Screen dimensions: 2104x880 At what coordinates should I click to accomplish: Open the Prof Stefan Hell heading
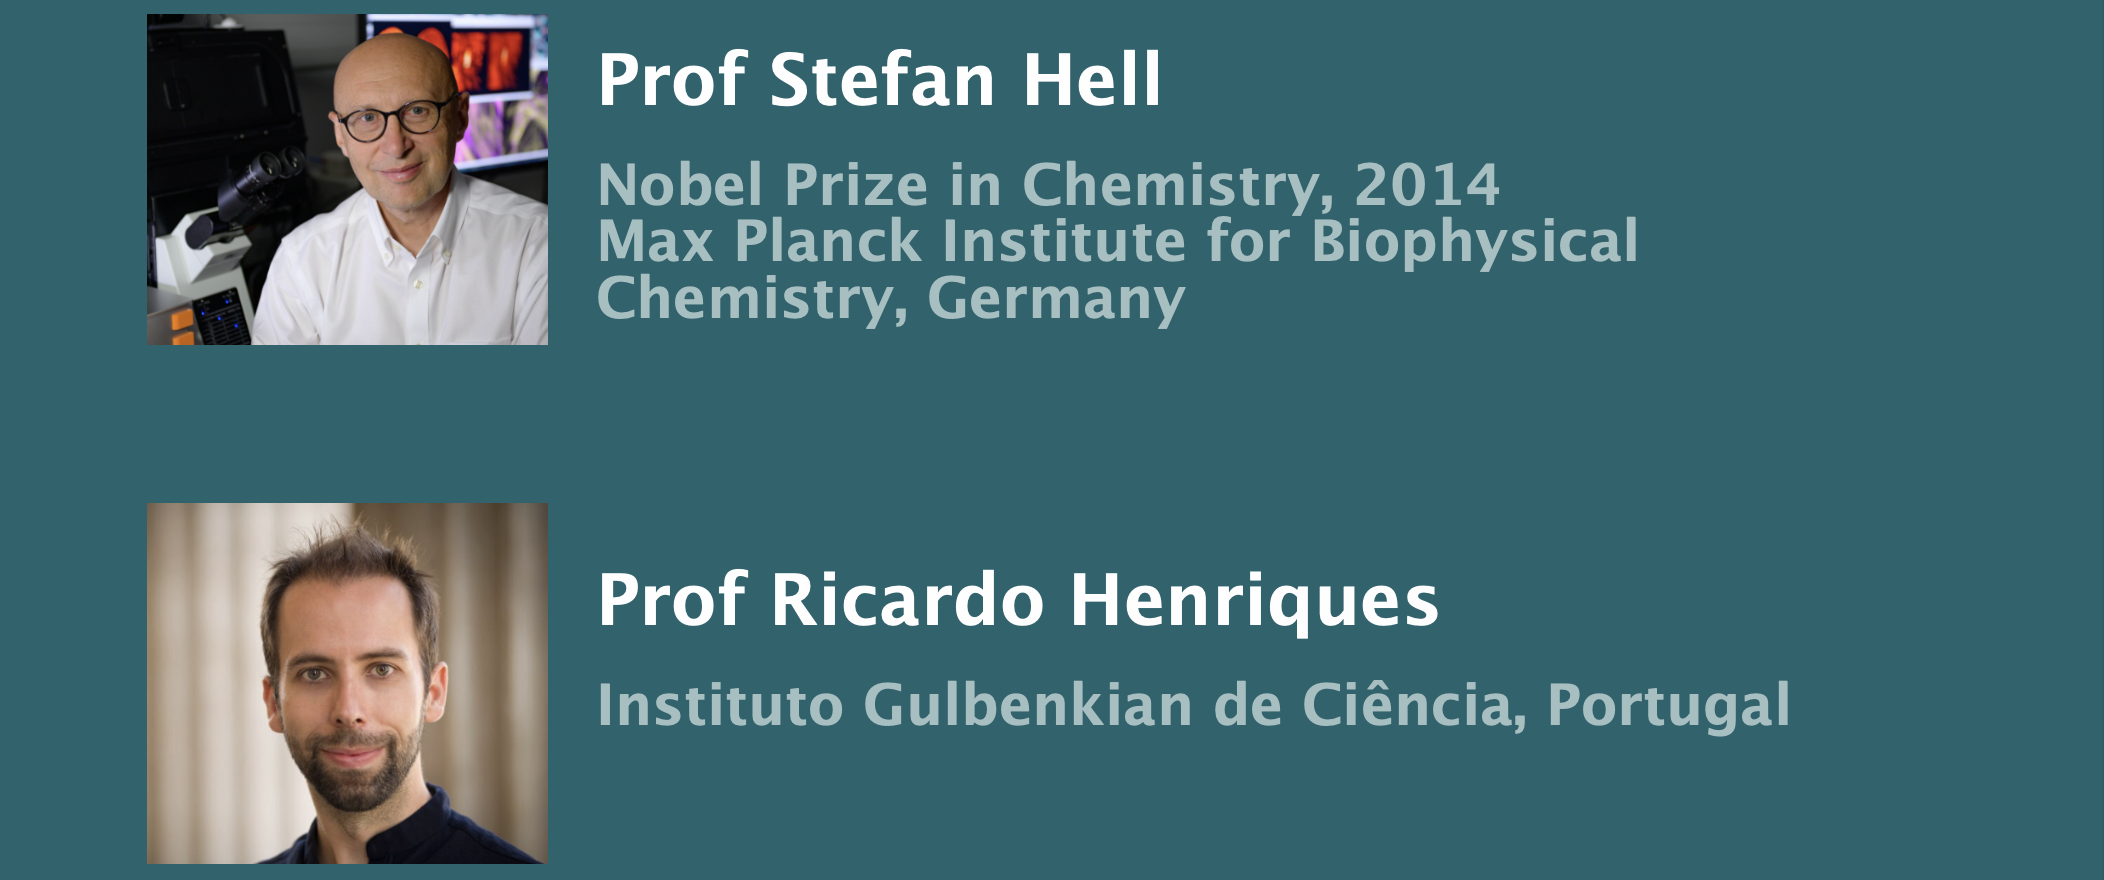(879, 80)
